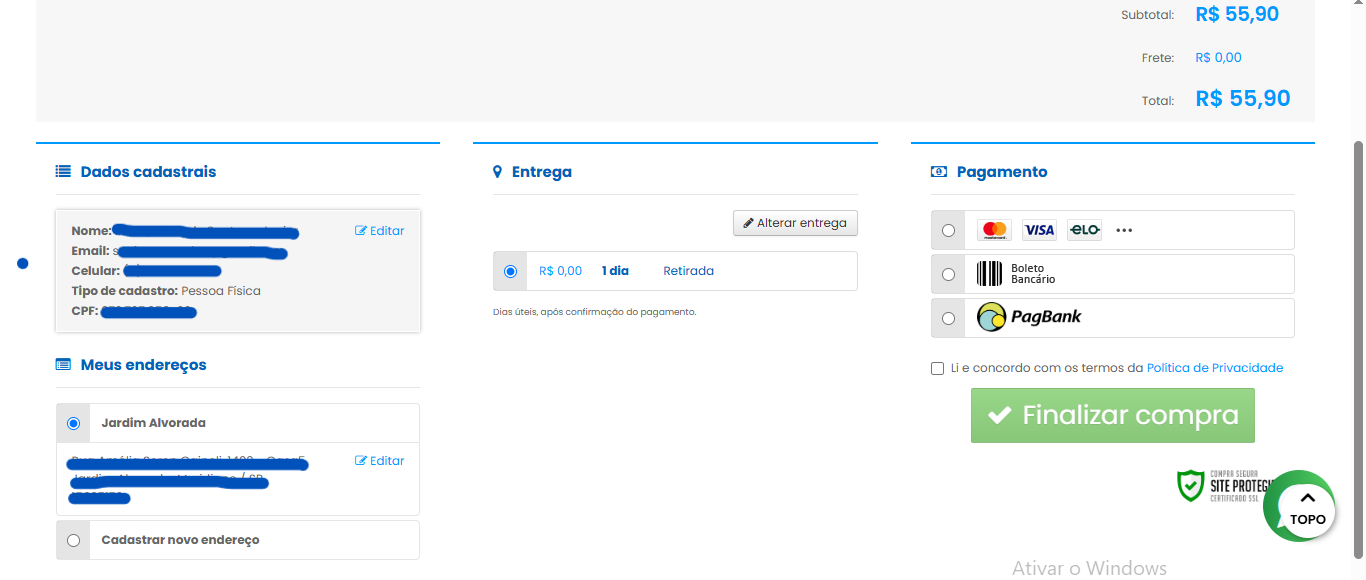Click the TOPO back-to-top button
This screenshot has width=1366, height=580.
(x=1307, y=511)
